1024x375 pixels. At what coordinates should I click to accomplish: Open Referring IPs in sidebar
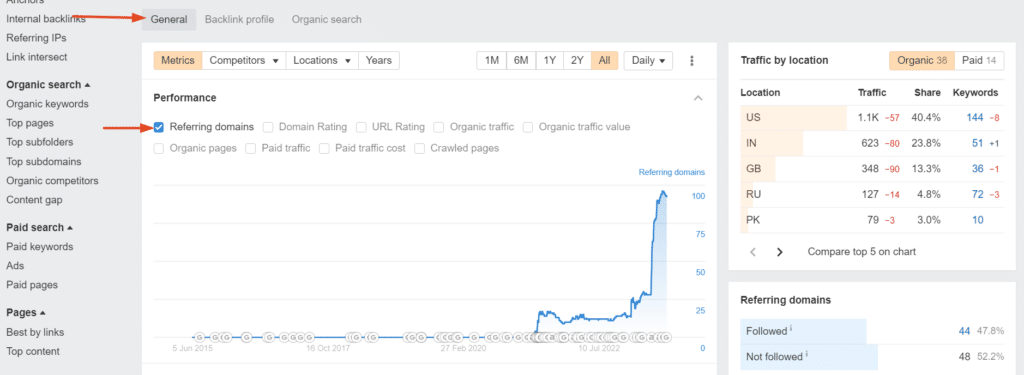[x=36, y=39]
